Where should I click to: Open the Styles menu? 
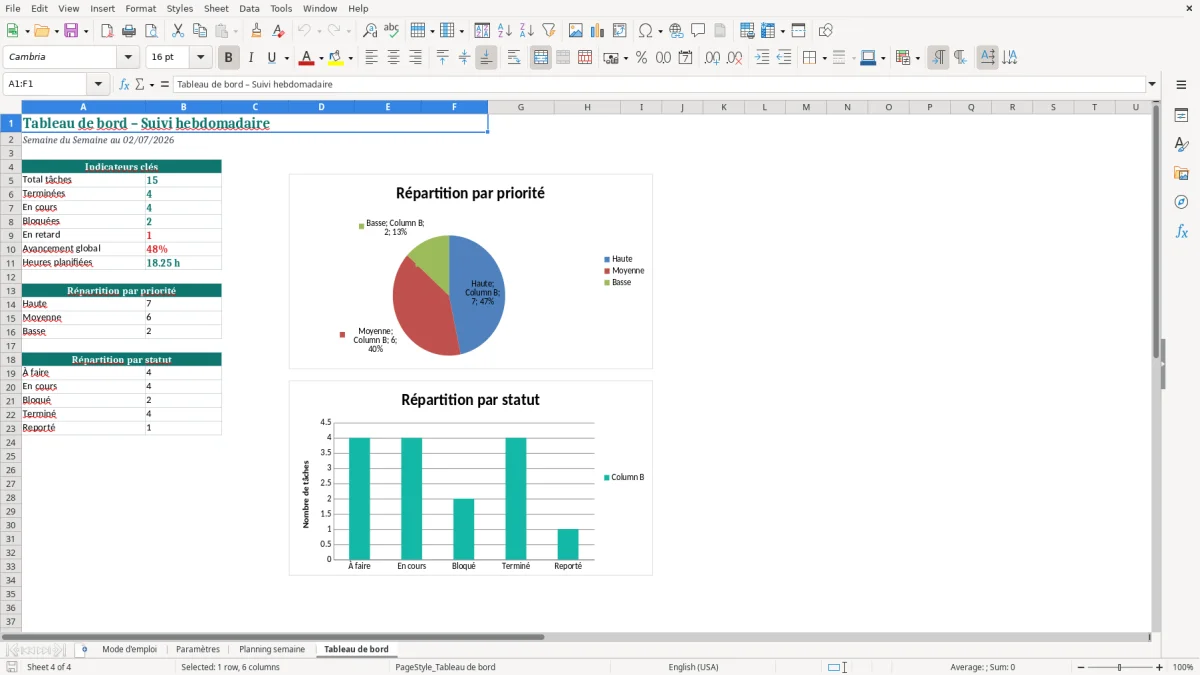click(x=180, y=8)
